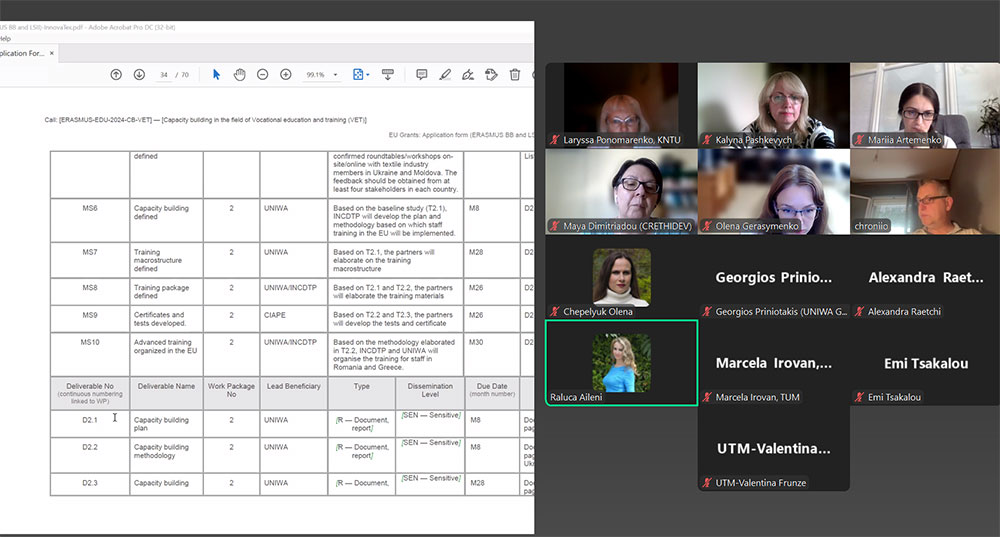1000x537 pixels.
Task: Open the Help menu
Action: [x=6, y=38]
